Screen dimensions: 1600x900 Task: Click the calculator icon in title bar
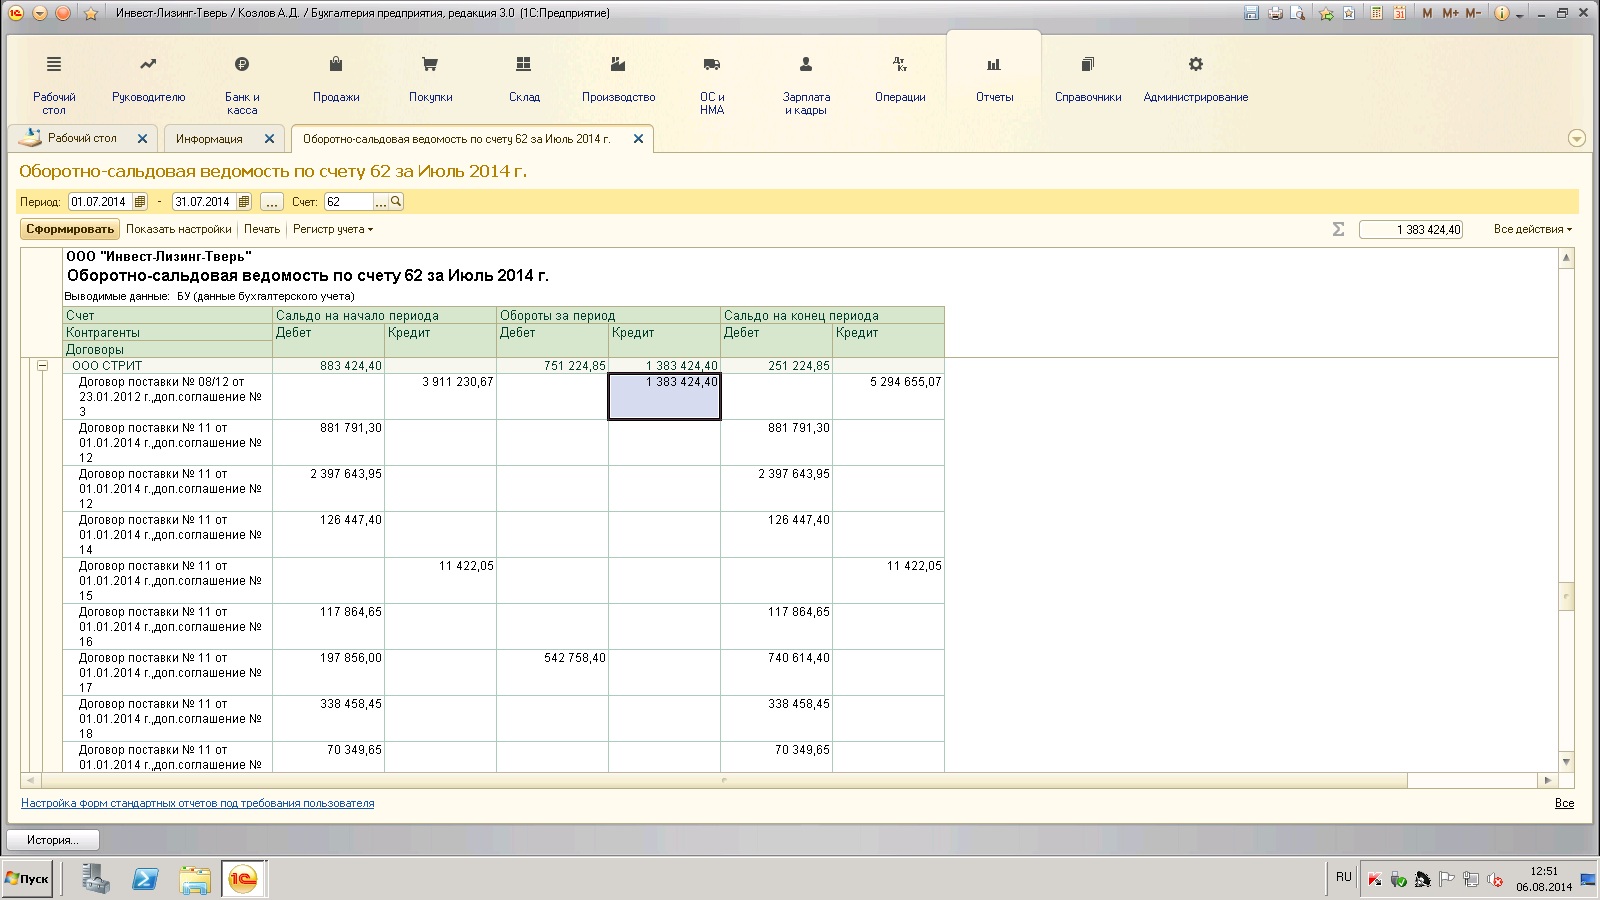pyautogui.click(x=1377, y=13)
